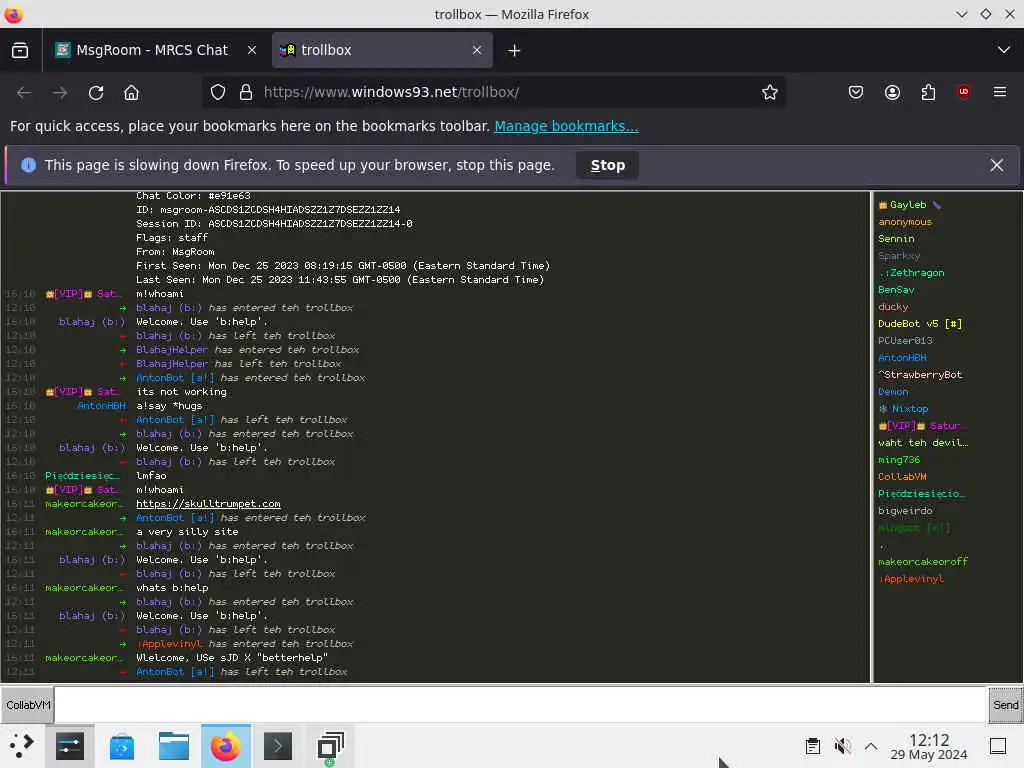Select bigweirdo in user list

(905, 511)
